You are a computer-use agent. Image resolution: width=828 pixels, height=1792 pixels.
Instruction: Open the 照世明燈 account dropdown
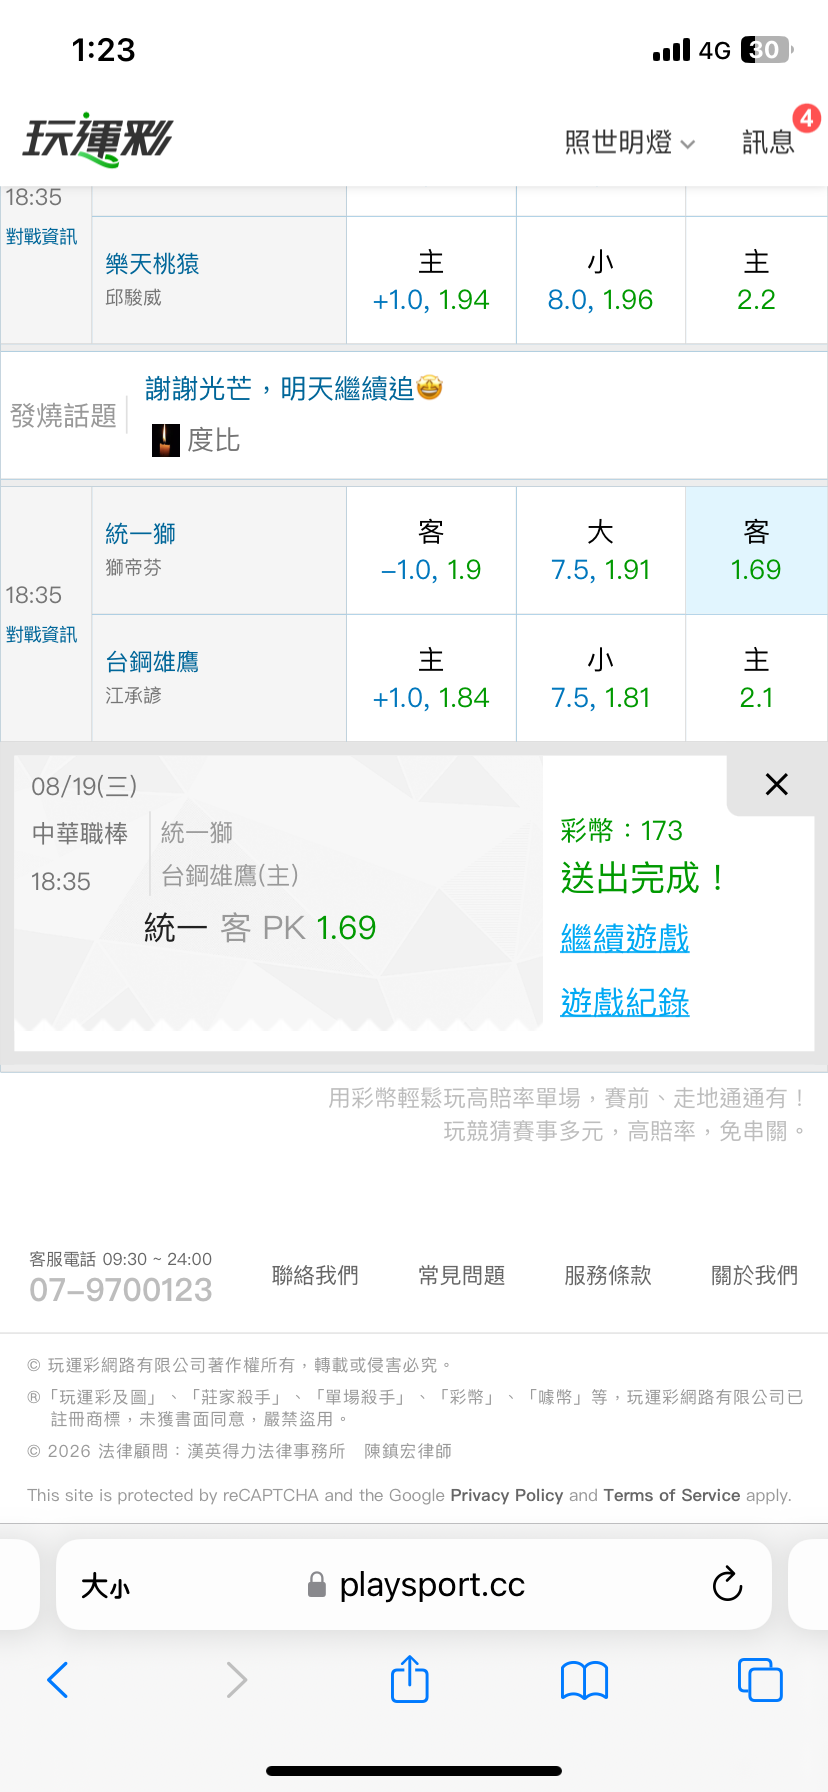(629, 143)
